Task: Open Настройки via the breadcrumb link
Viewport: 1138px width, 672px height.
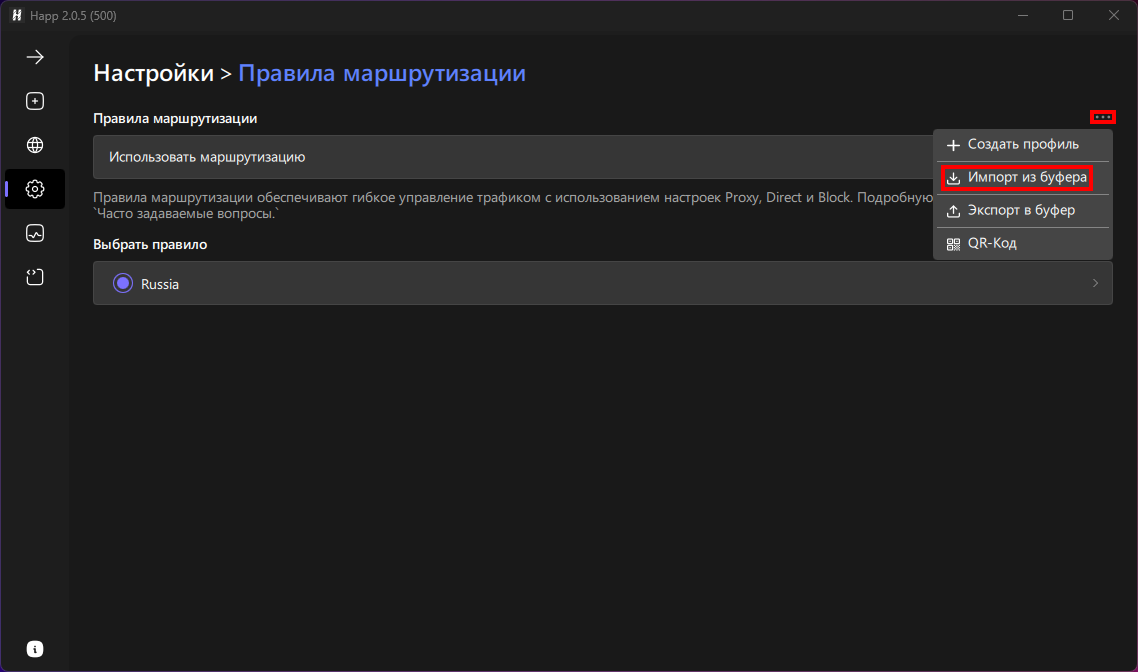Action: [152, 73]
